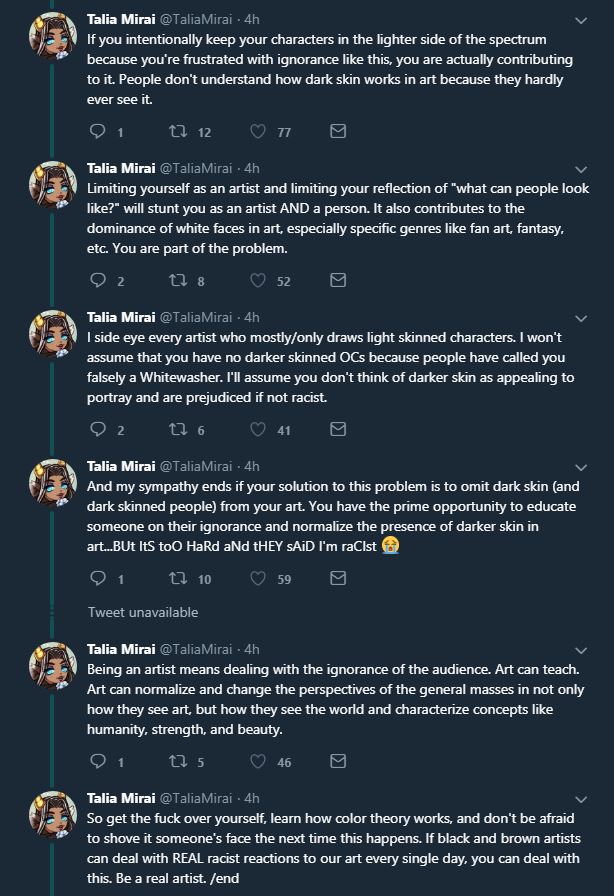Reply to the 'my sympathy ends' tweet
614x896 pixels.
coord(98,578)
